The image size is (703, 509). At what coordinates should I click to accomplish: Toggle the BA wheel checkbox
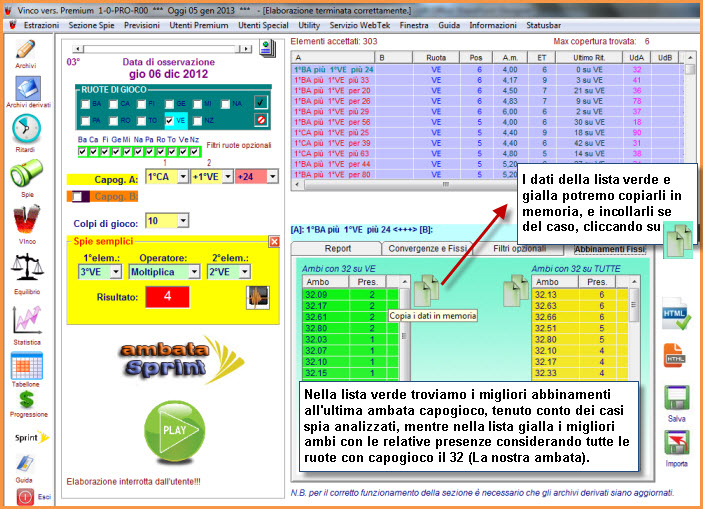[85, 104]
